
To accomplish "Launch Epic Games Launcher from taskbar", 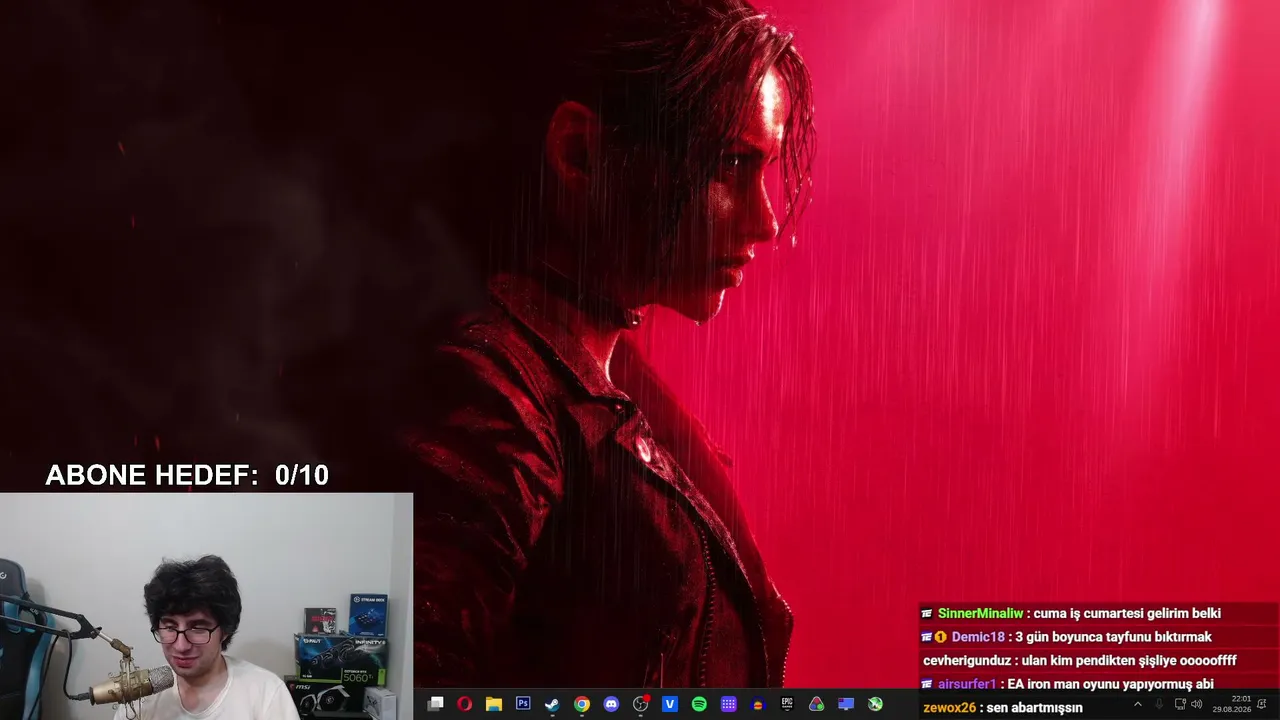I will [x=787, y=704].
